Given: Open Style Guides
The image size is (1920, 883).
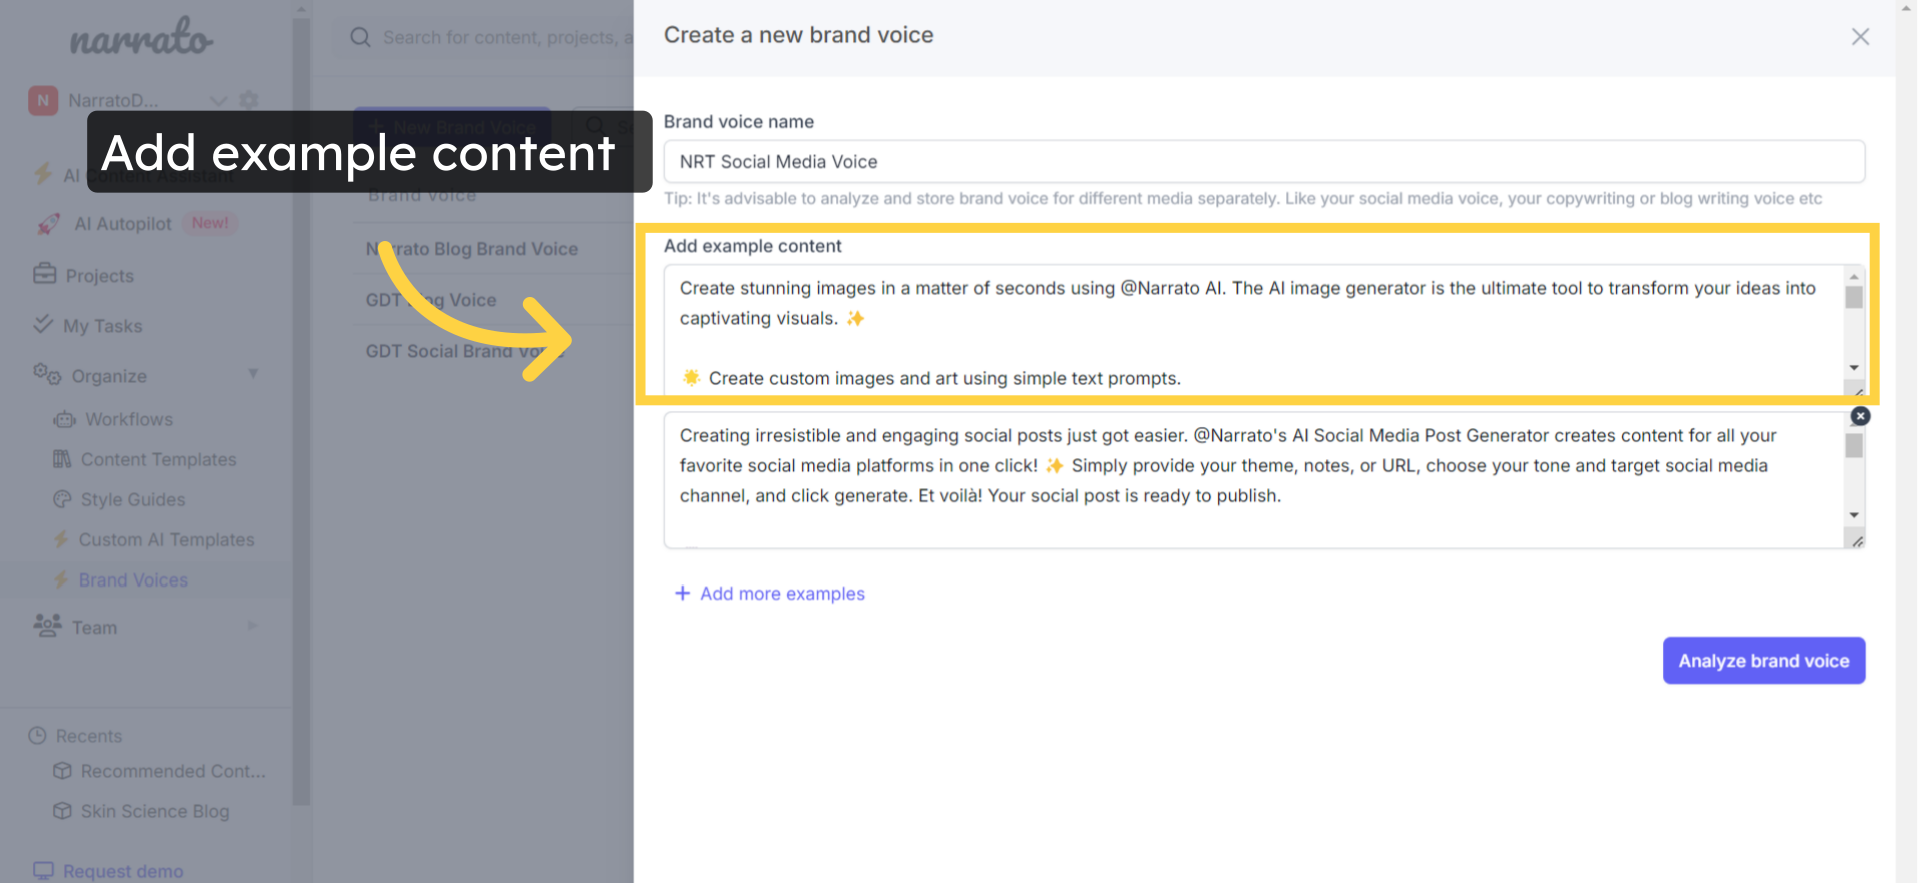Looking at the screenshot, I should [133, 499].
